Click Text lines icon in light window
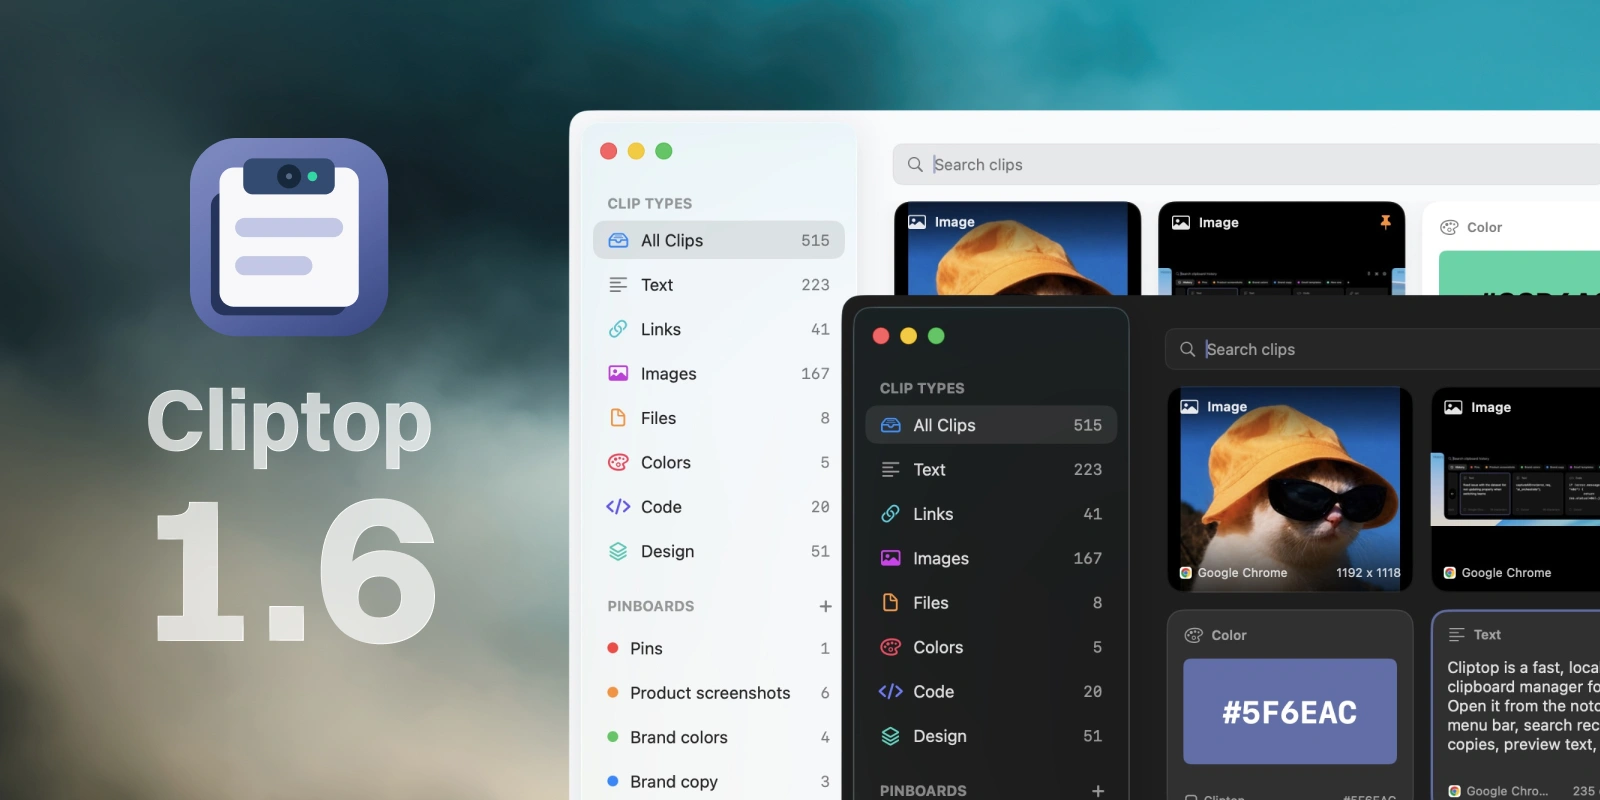 coord(618,285)
